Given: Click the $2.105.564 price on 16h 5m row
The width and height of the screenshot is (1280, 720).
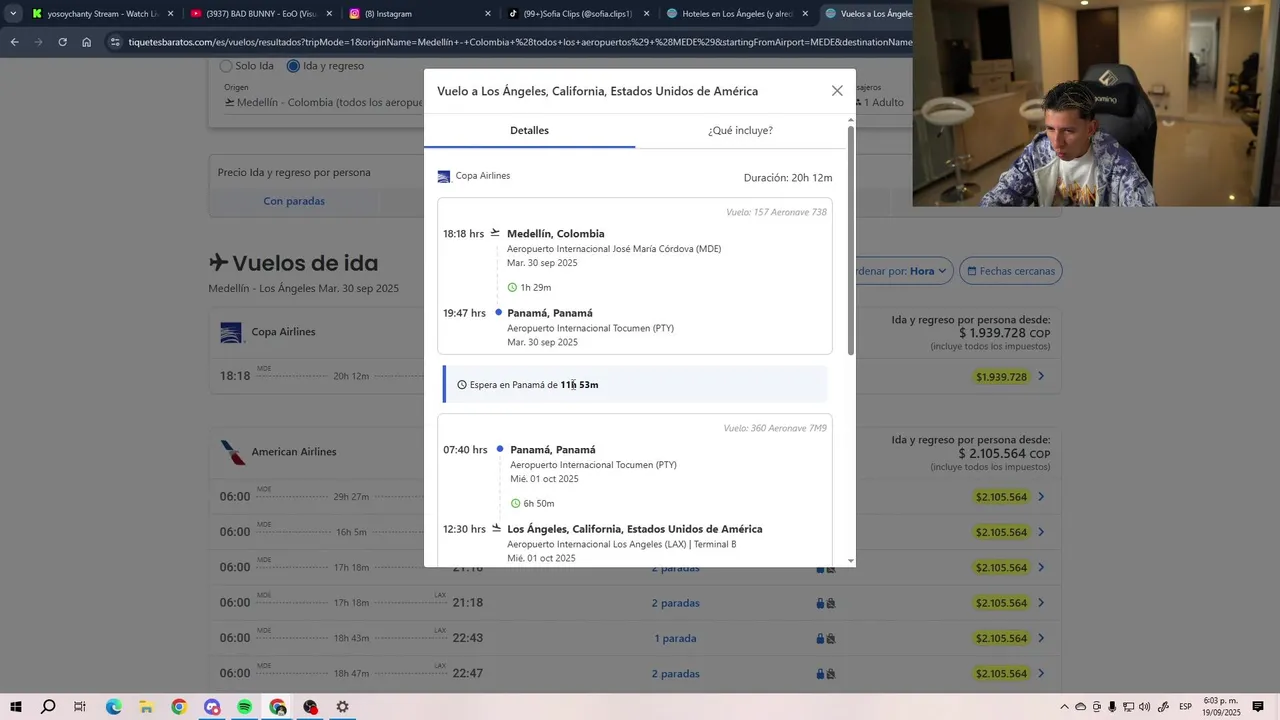Looking at the screenshot, I should click(x=1001, y=532).
